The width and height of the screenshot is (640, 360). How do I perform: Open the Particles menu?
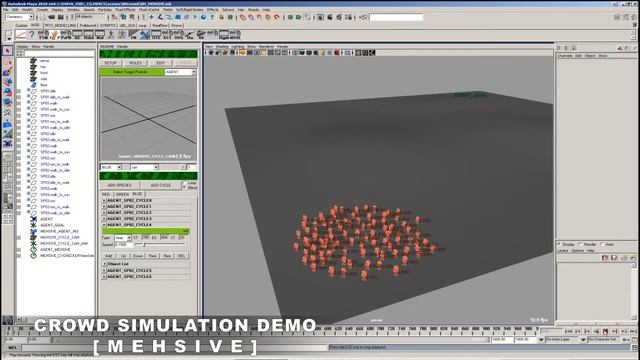pos(105,9)
